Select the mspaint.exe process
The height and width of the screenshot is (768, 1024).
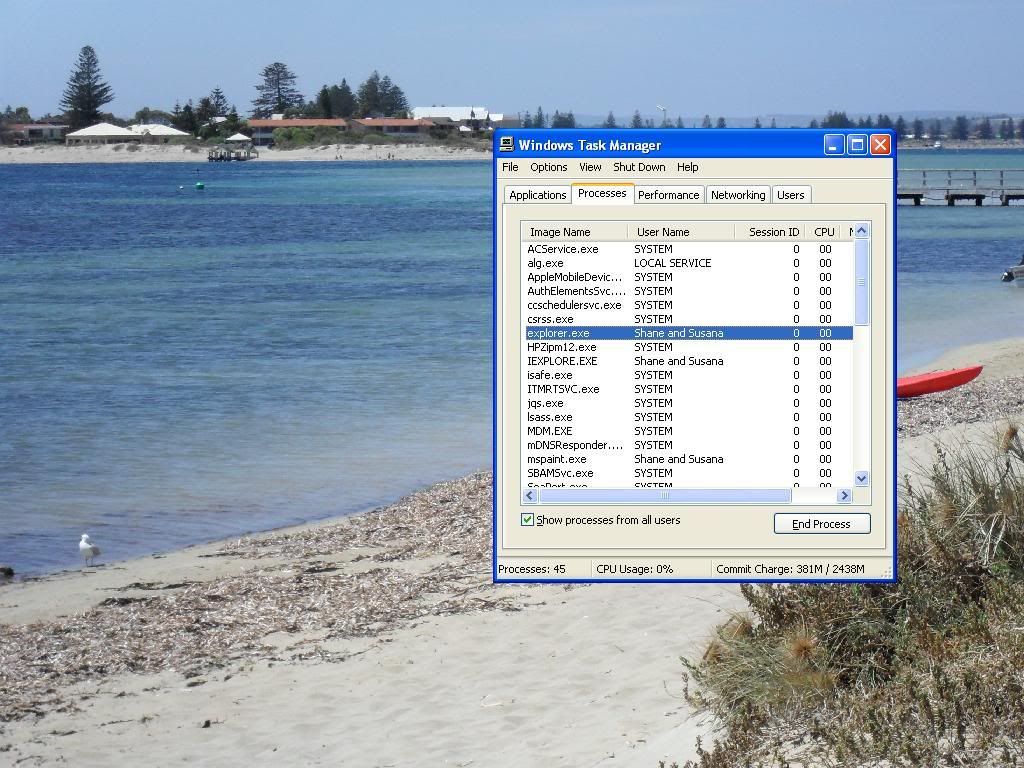[x=688, y=460]
